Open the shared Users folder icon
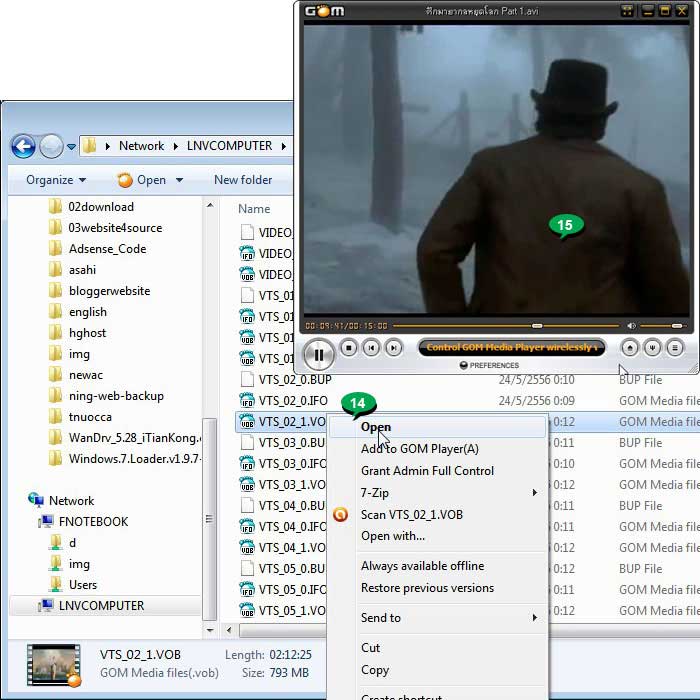The width and height of the screenshot is (700, 700). pyautogui.click(x=56, y=585)
